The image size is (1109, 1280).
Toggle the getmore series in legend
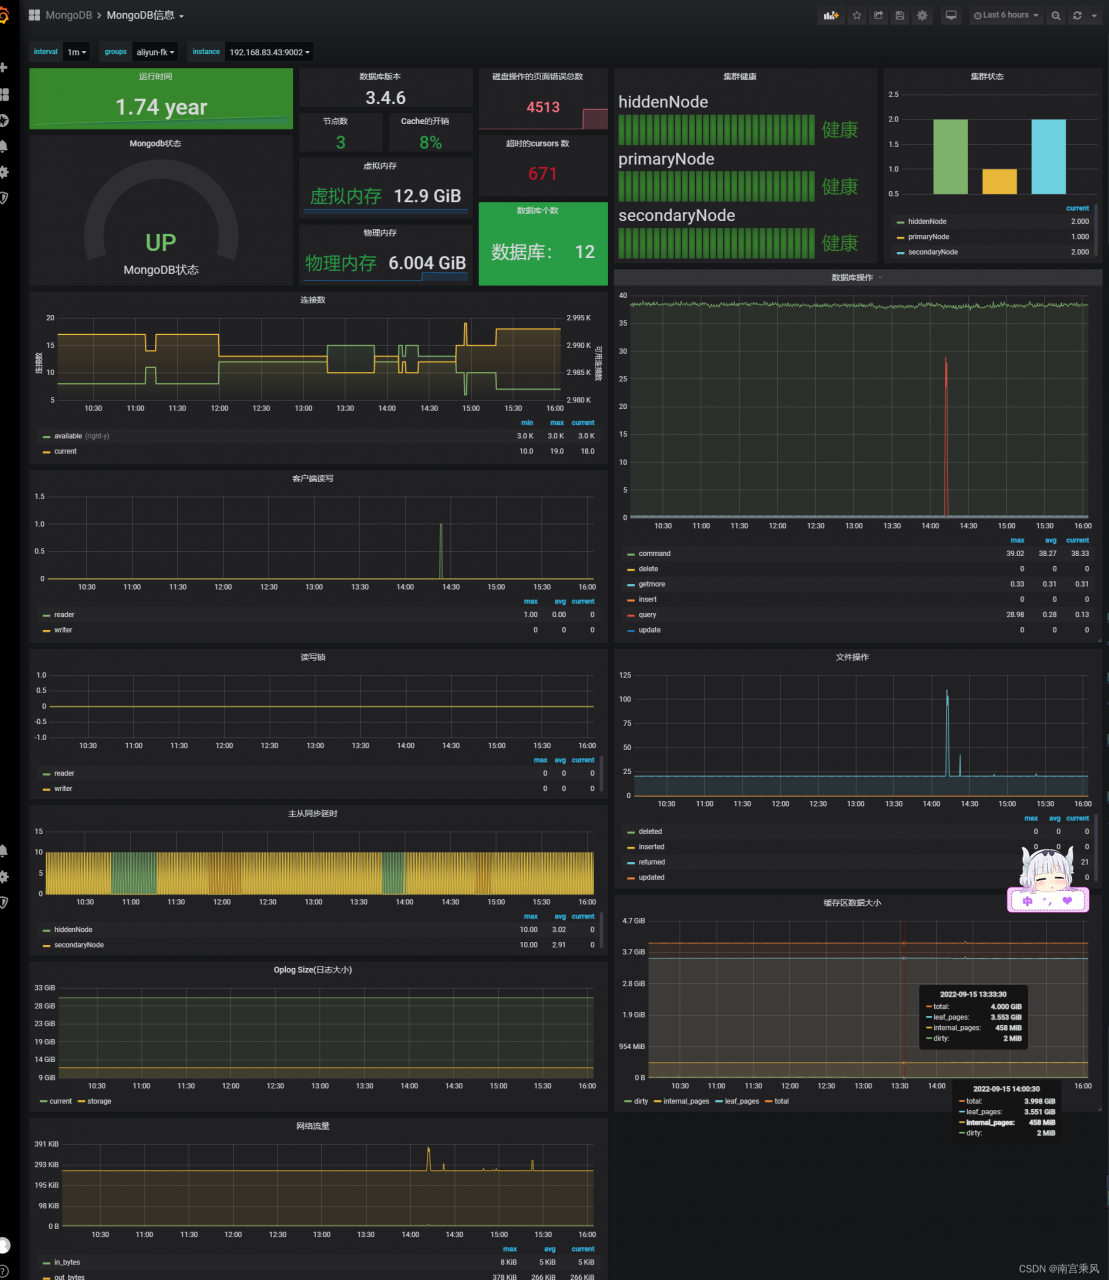pos(651,584)
